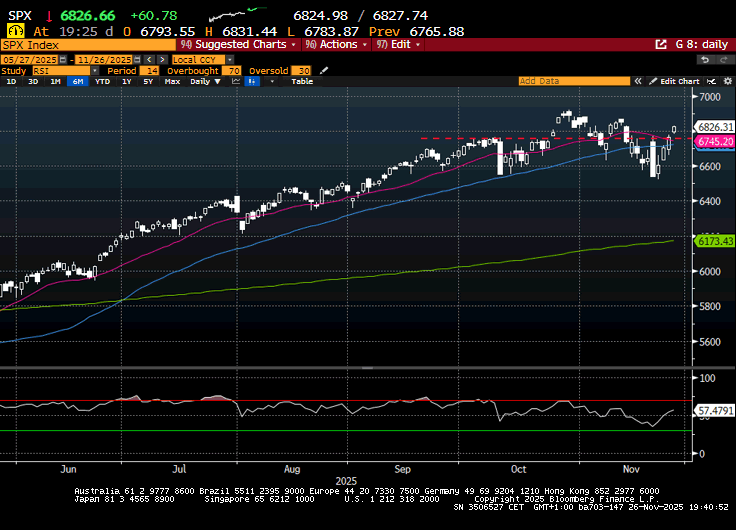Switch to the YTD range
The width and height of the screenshot is (736, 530).
click(x=101, y=81)
